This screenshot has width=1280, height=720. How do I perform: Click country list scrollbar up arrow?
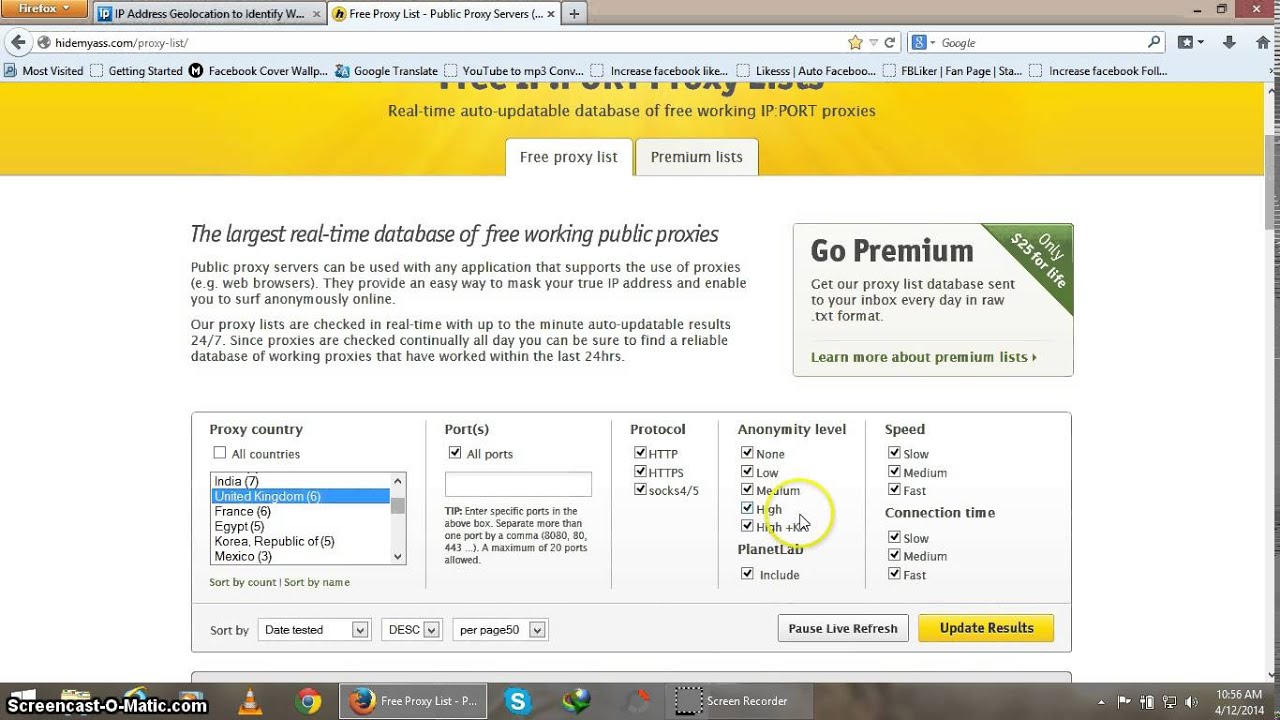tap(398, 480)
